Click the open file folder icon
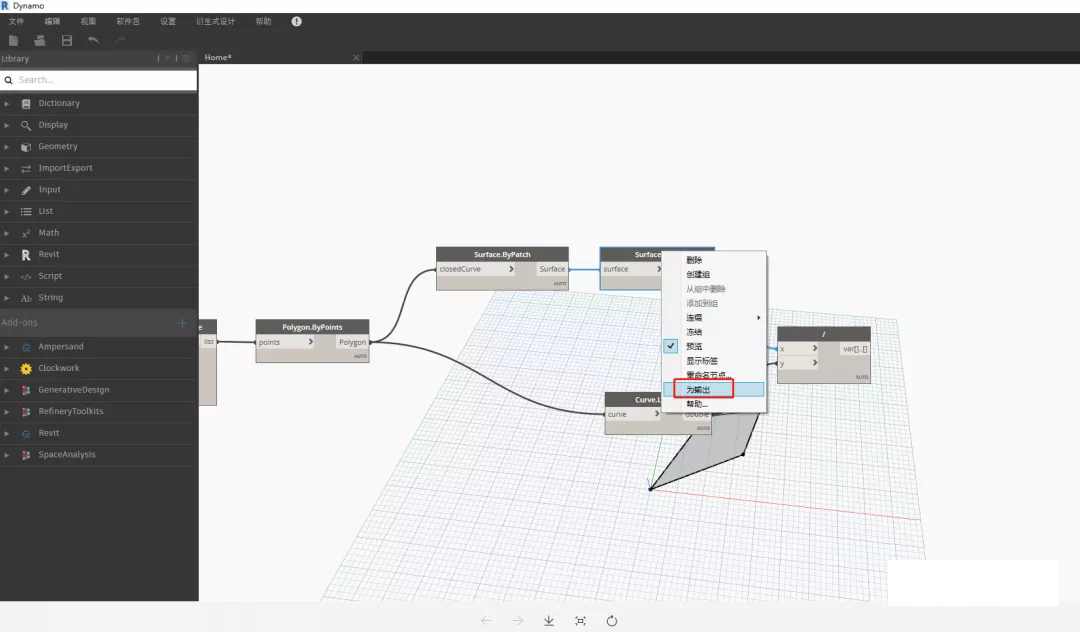Image resolution: width=1080 pixels, height=632 pixels. (x=40, y=41)
